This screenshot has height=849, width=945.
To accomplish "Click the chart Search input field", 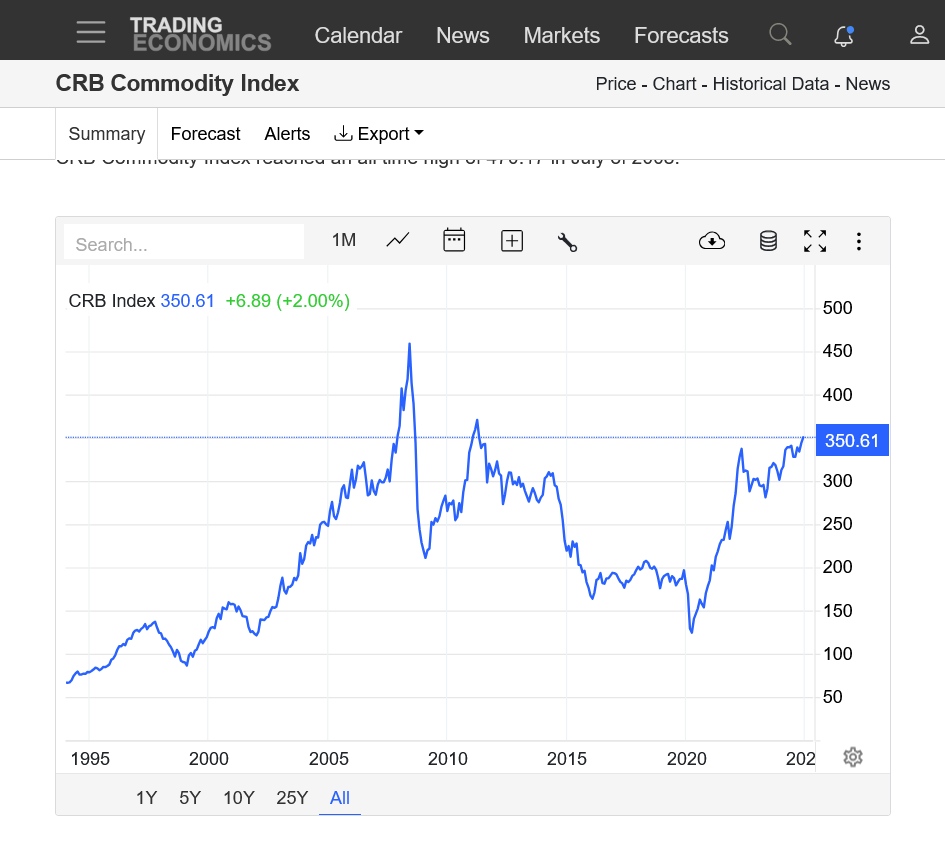I will point(184,243).
